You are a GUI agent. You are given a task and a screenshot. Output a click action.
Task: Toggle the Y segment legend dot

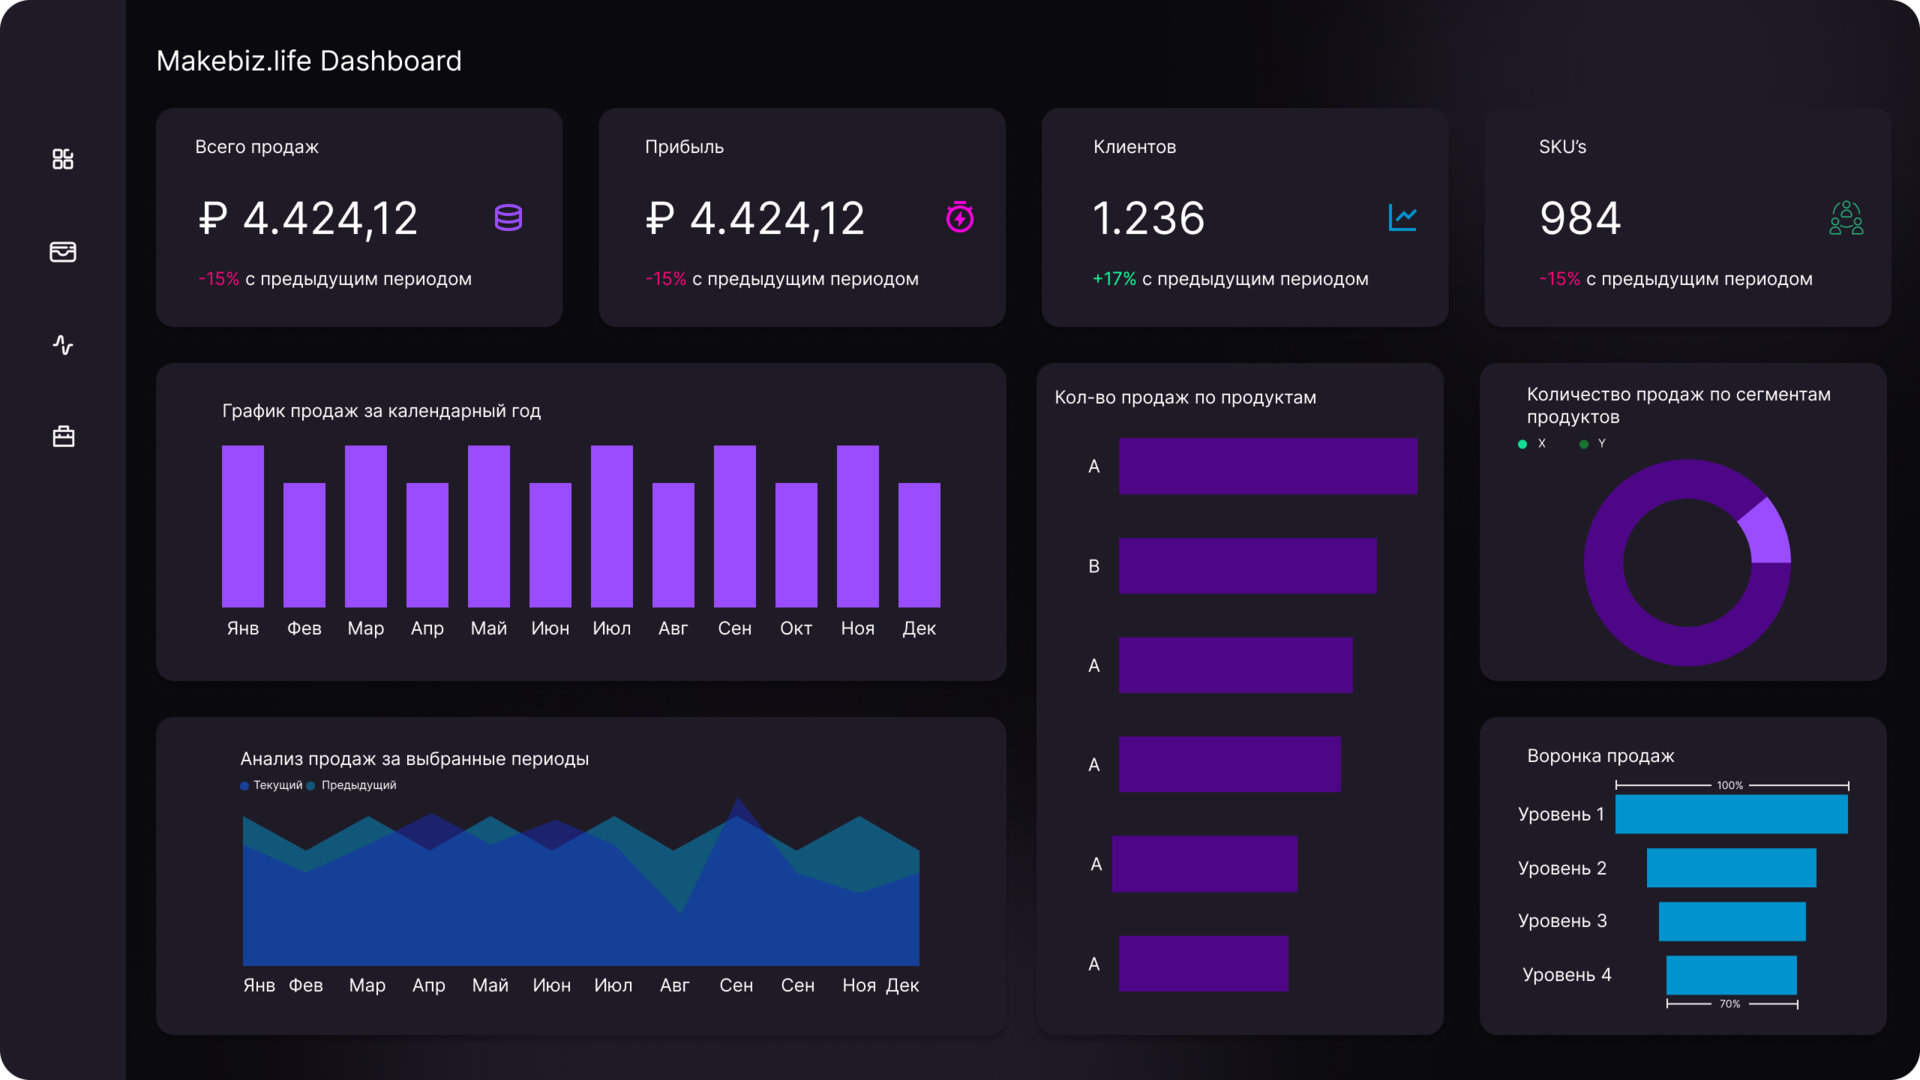[x=1584, y=444]
